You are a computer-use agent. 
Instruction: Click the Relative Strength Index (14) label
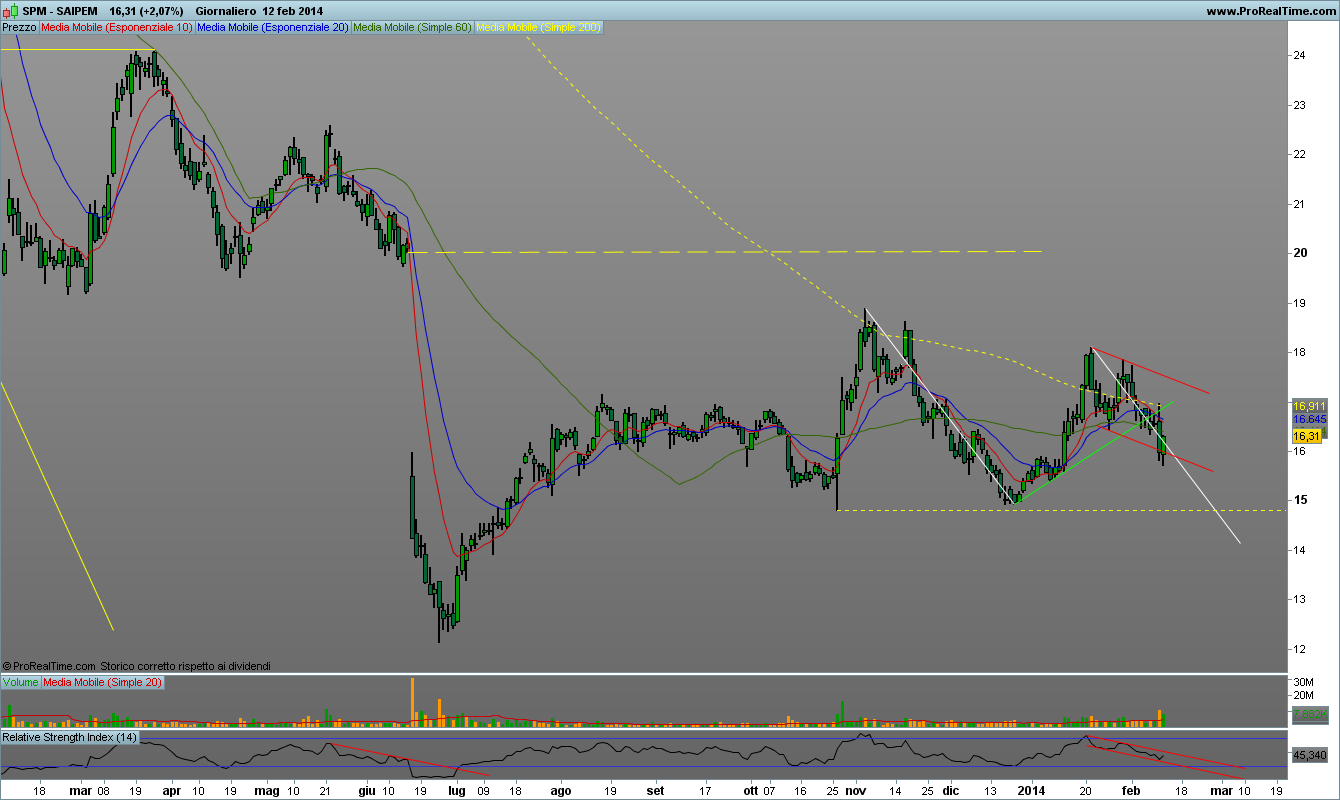pyautogui.click(x=70, y=737)
